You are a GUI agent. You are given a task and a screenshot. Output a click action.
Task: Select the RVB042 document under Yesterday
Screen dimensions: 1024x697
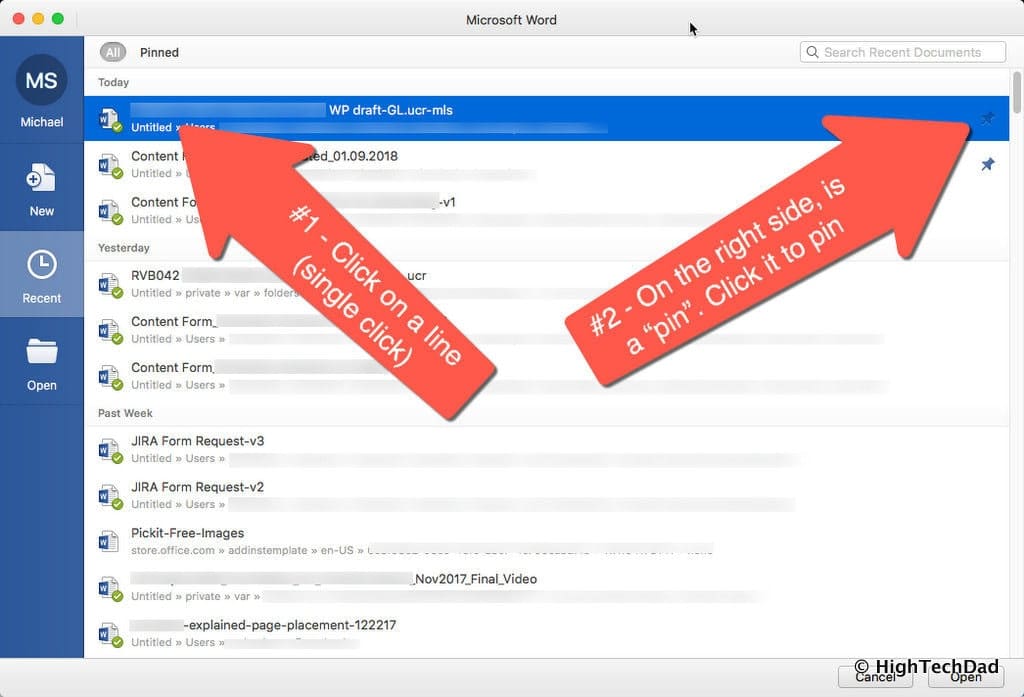coord(547,284)
